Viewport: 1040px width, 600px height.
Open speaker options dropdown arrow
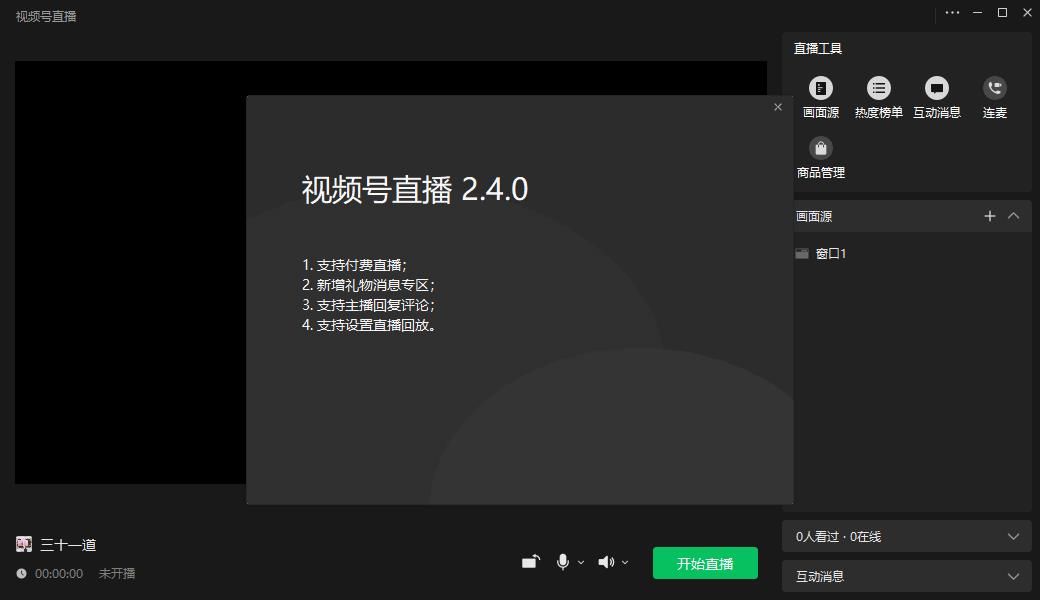pyautogui.click(x=625, y=563)
